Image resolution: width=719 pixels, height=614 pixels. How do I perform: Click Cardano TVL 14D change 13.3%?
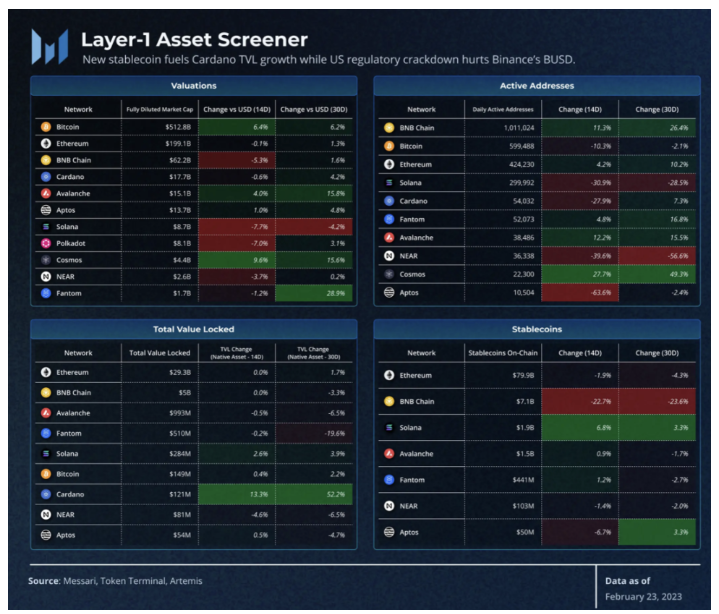click(x=237, y=494)
